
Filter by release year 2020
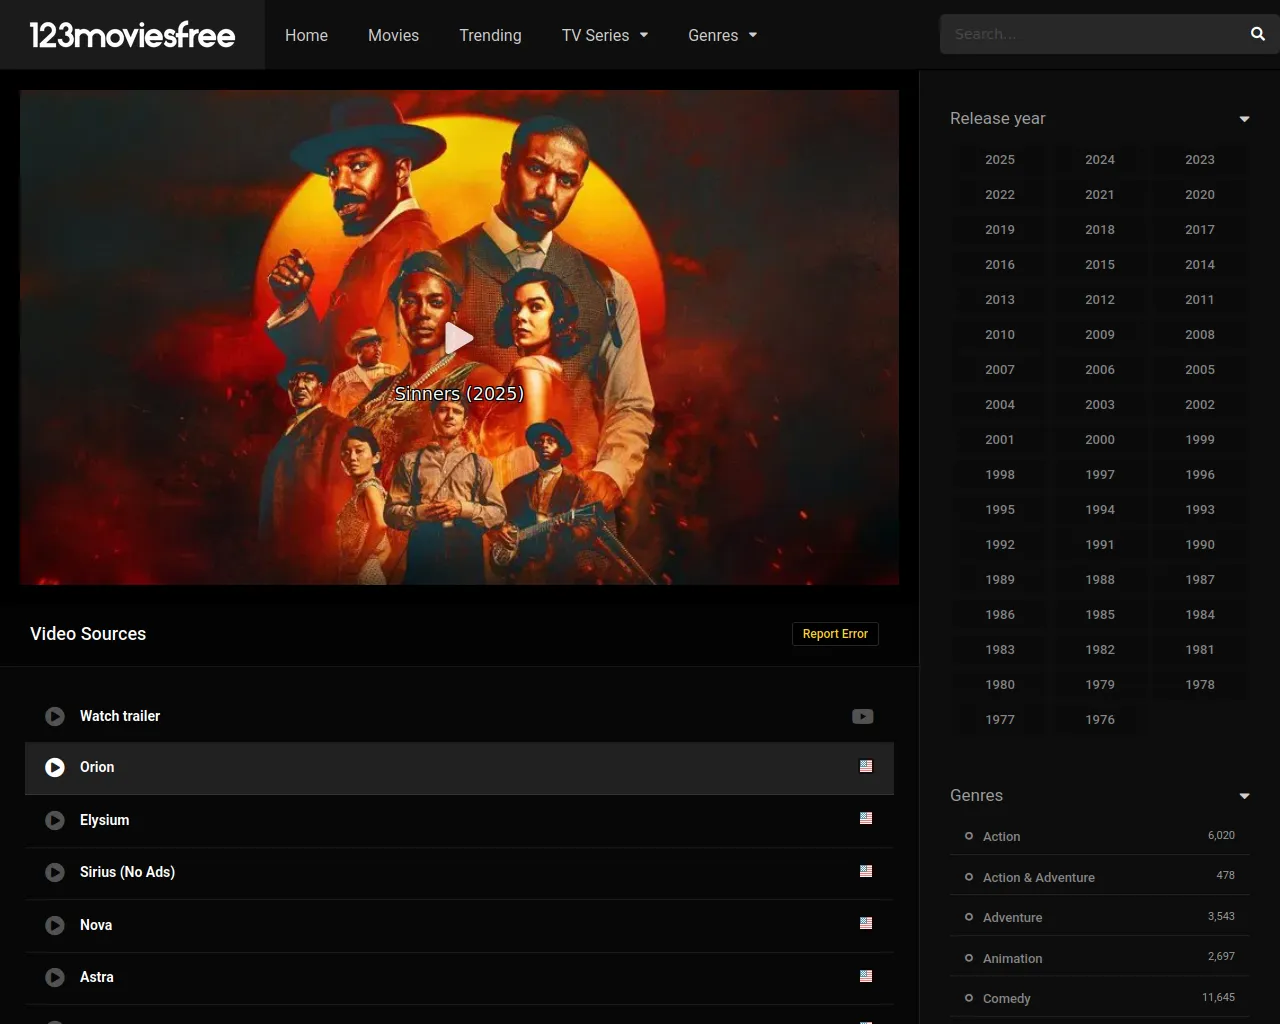point(1200,194)
